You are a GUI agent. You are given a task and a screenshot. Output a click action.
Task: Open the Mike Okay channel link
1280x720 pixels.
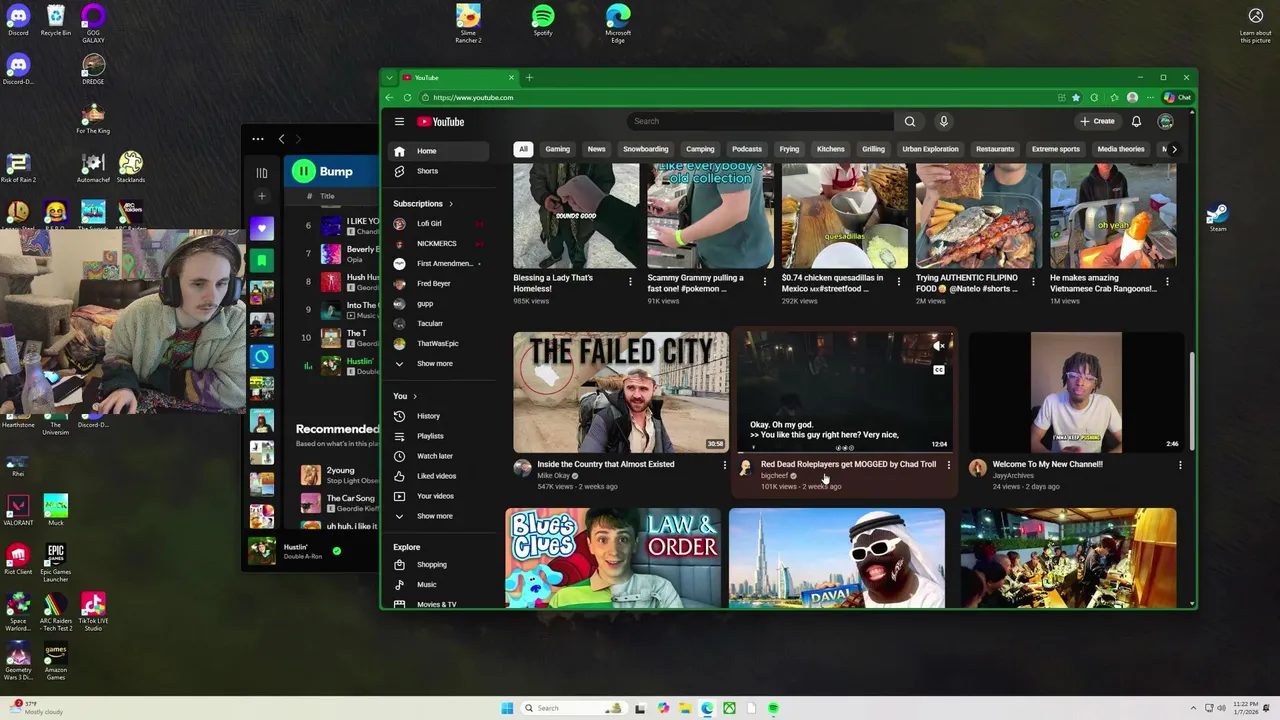click(553, 476)
